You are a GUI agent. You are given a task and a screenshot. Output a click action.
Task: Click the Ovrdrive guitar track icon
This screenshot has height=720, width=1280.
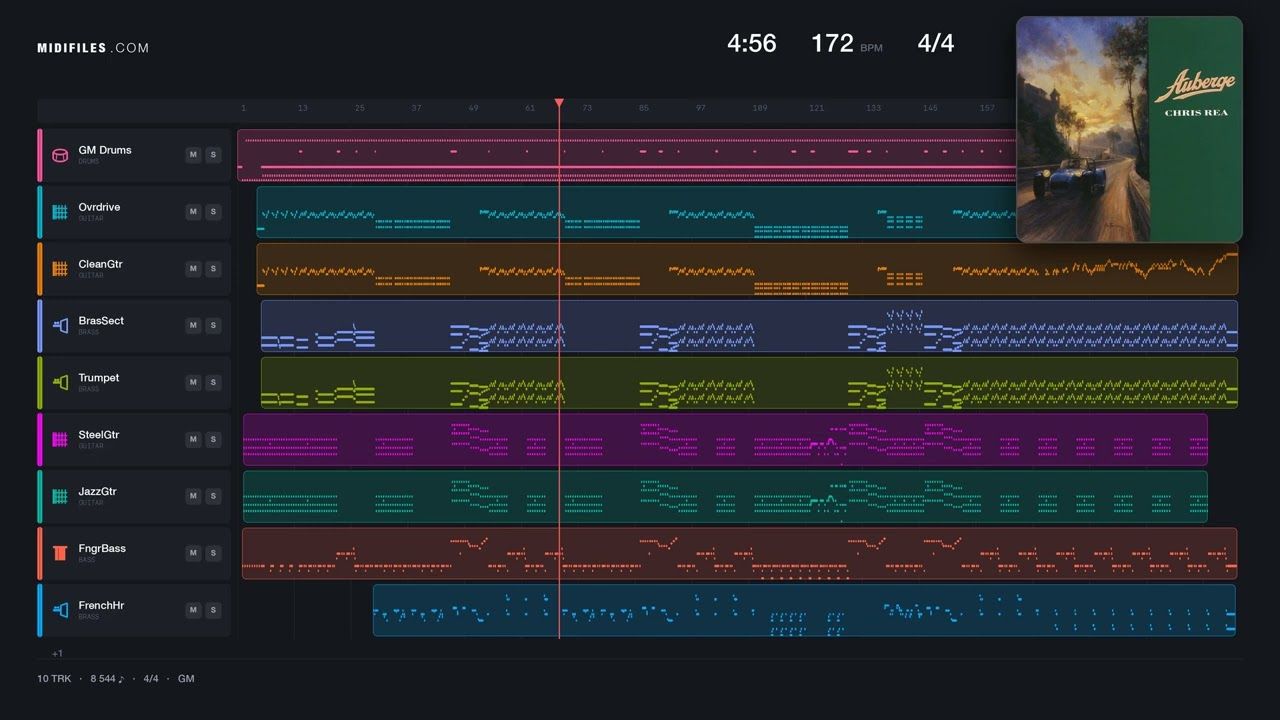coord(60,212)
